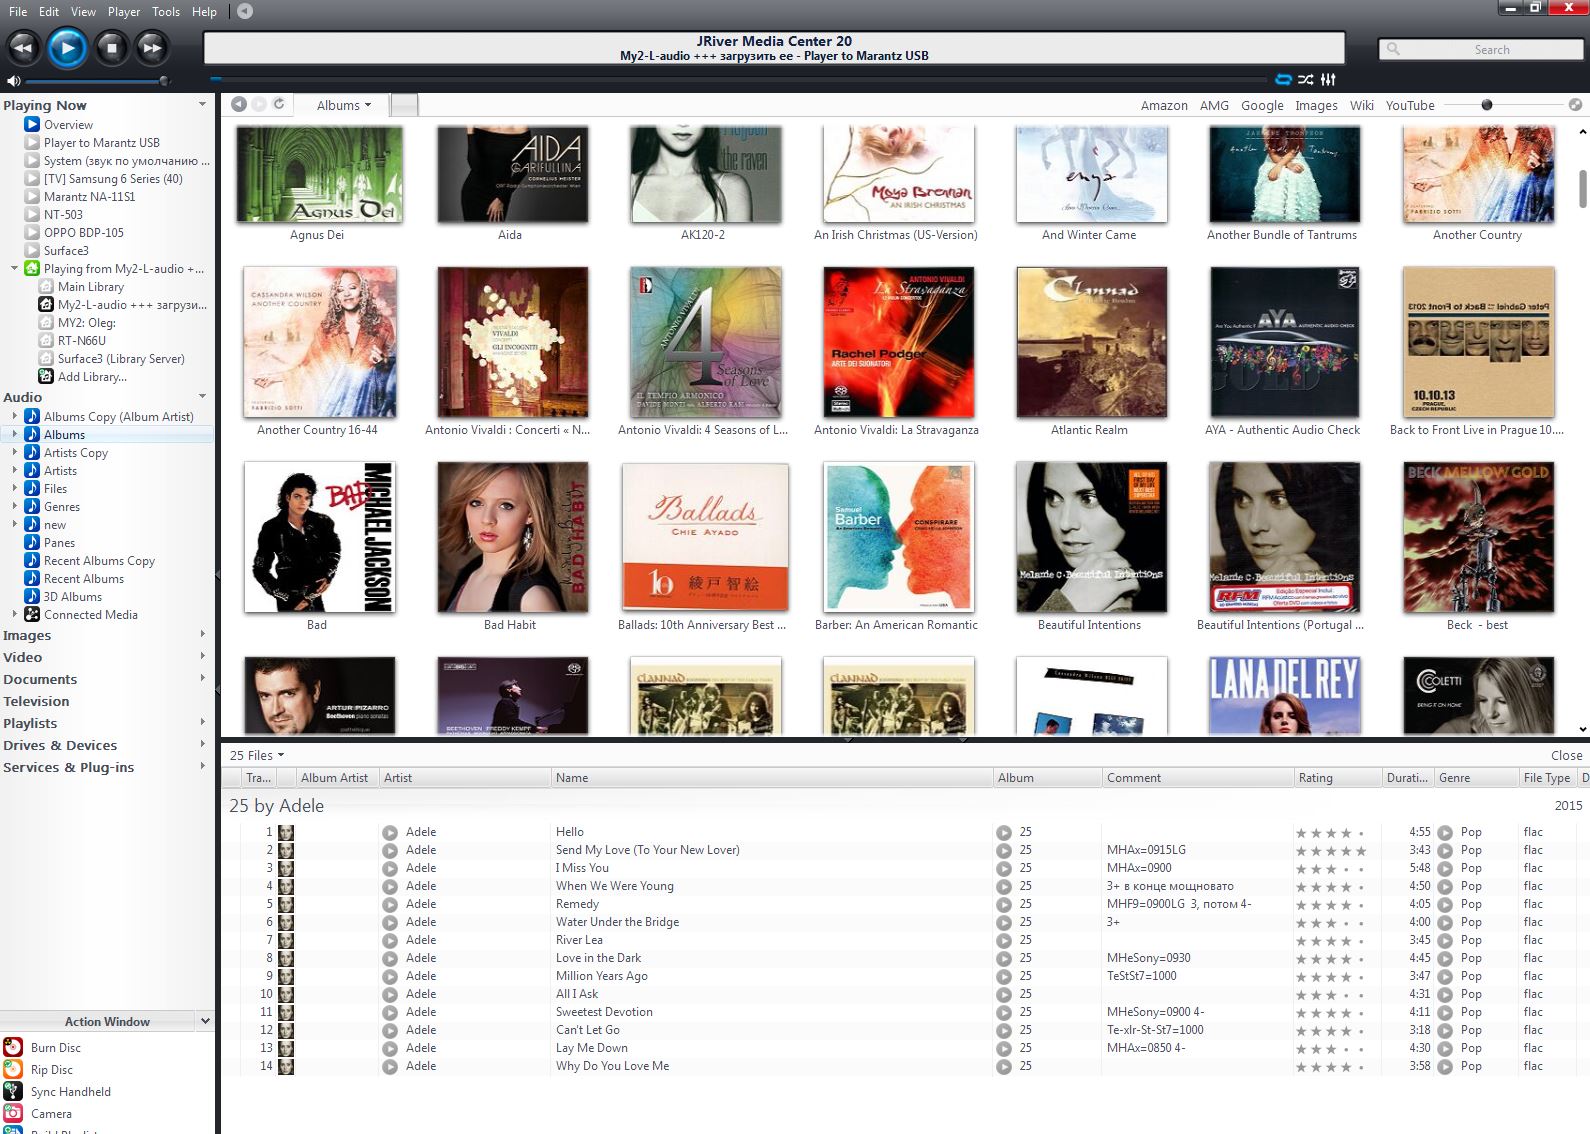Play the track Hello via its artist play icon
1590x1134 pixels.
(390, 832)
